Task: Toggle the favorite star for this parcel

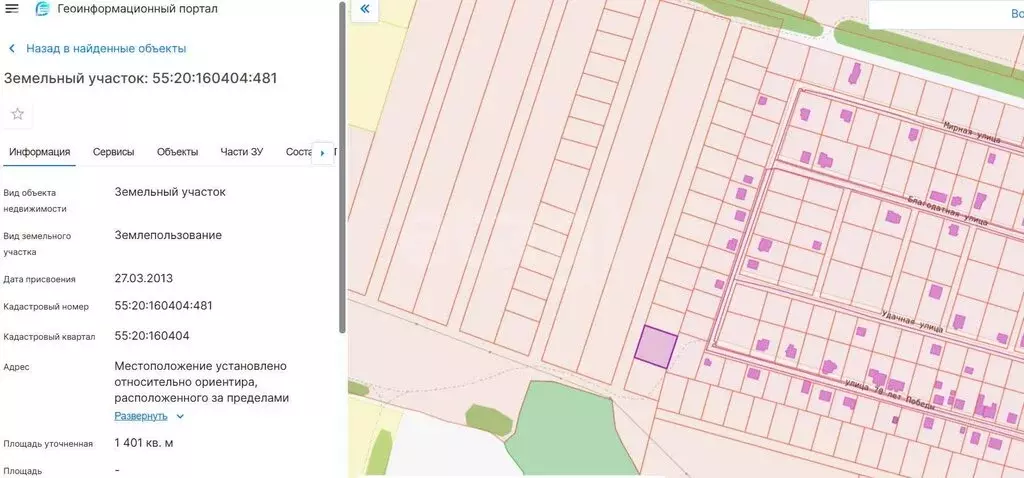Action: (18, 114)
